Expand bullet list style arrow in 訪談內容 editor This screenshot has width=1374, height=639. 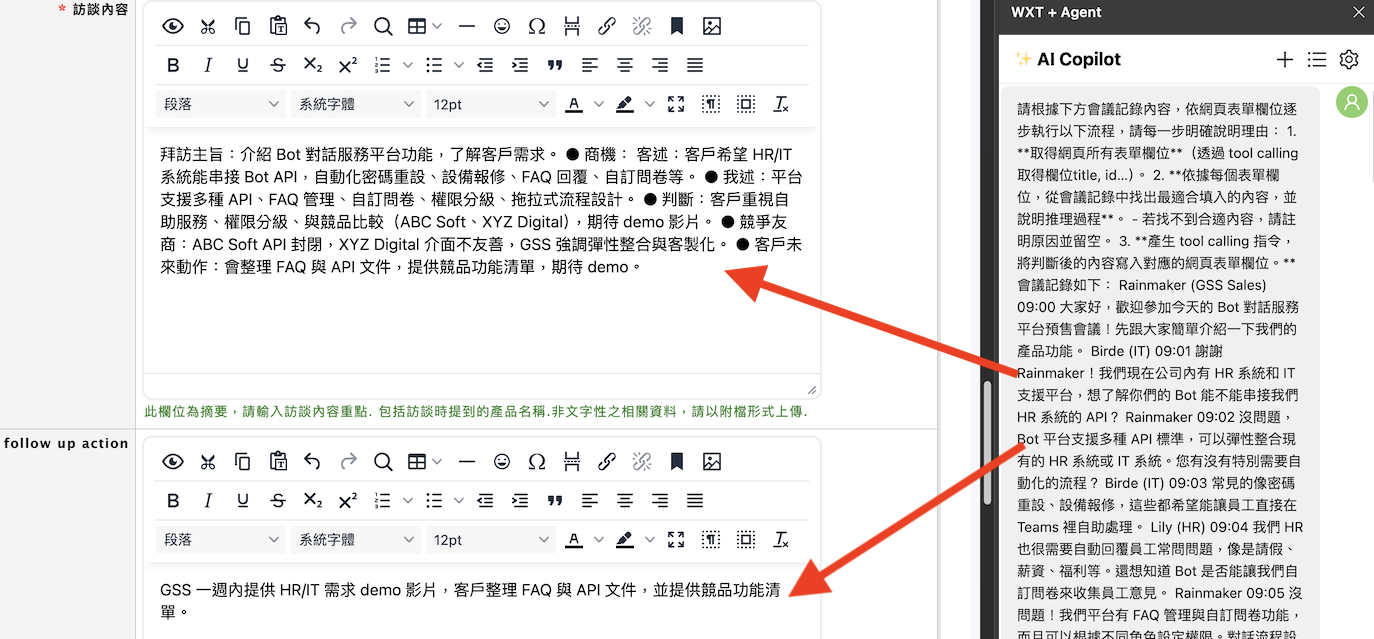pyautogui.click(x=459, y=65)
